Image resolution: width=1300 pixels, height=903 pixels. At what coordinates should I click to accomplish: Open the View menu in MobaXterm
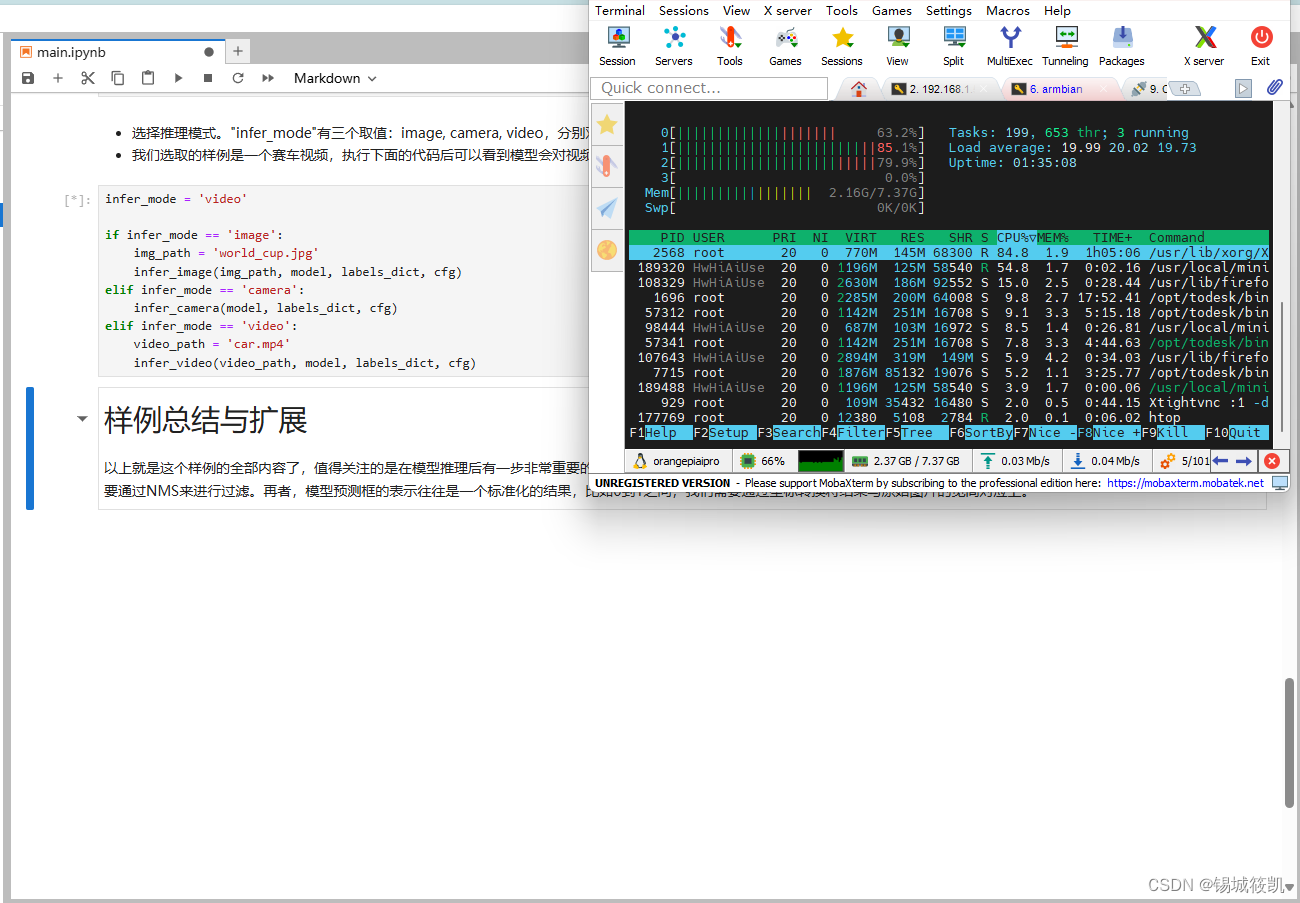[737, 10]
